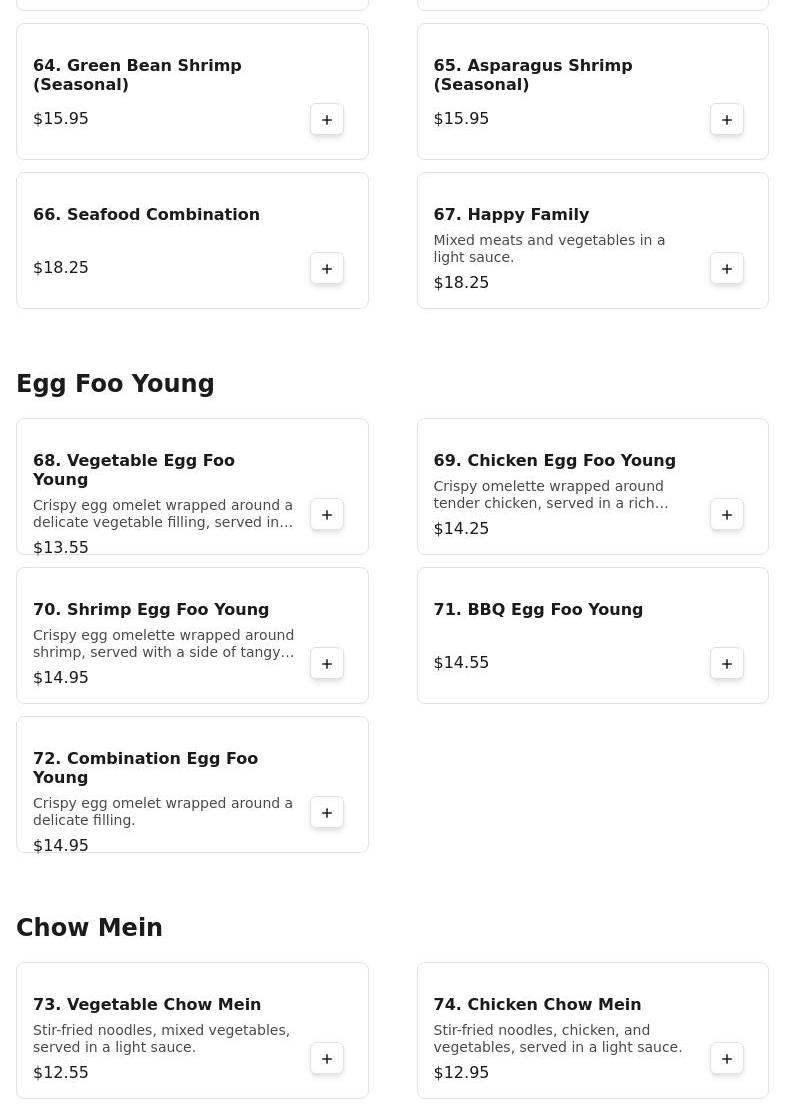Add Asparagus Shrimp using plus button
Viewport: 785px width, 1105px height.
click(727, 120)
